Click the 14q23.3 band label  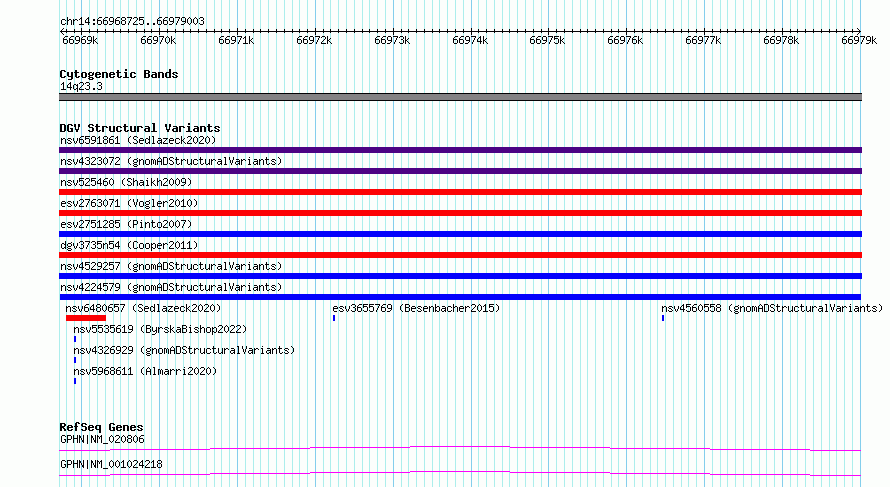point(81,86)
